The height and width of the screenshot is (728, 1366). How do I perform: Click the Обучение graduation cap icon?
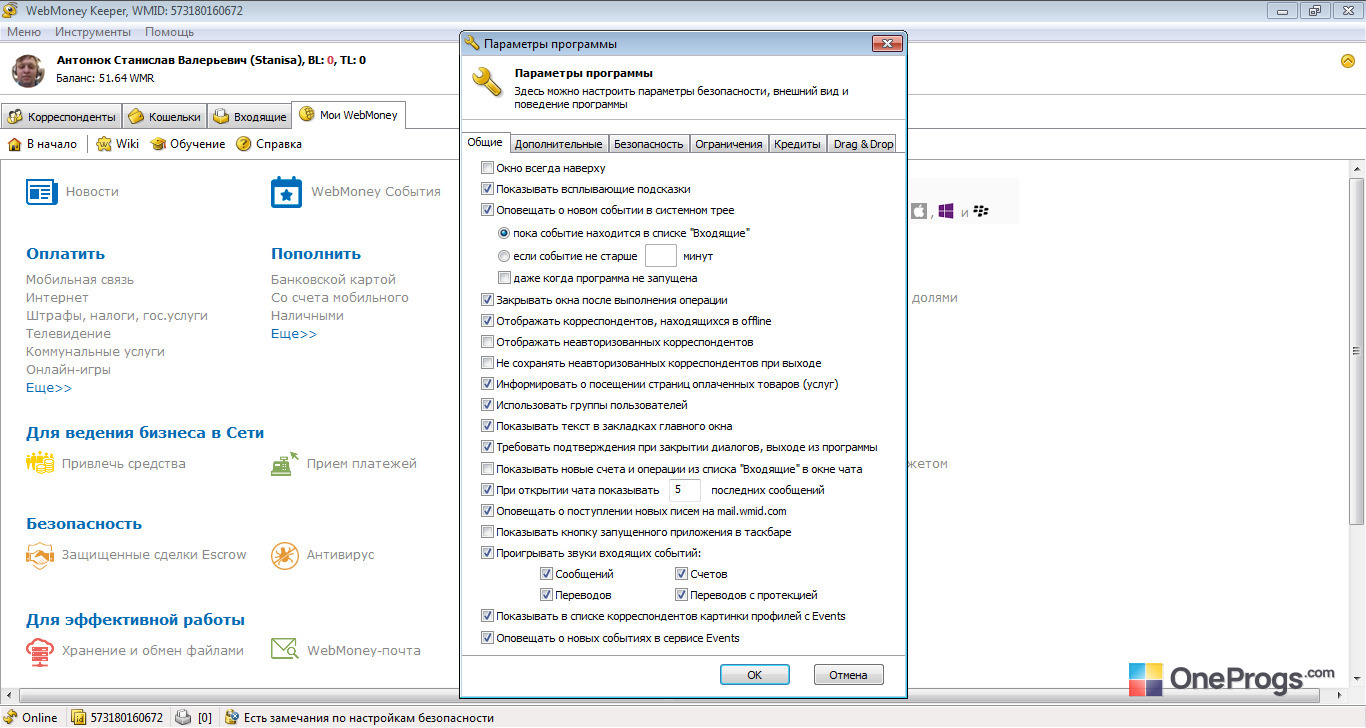[158, 144]
